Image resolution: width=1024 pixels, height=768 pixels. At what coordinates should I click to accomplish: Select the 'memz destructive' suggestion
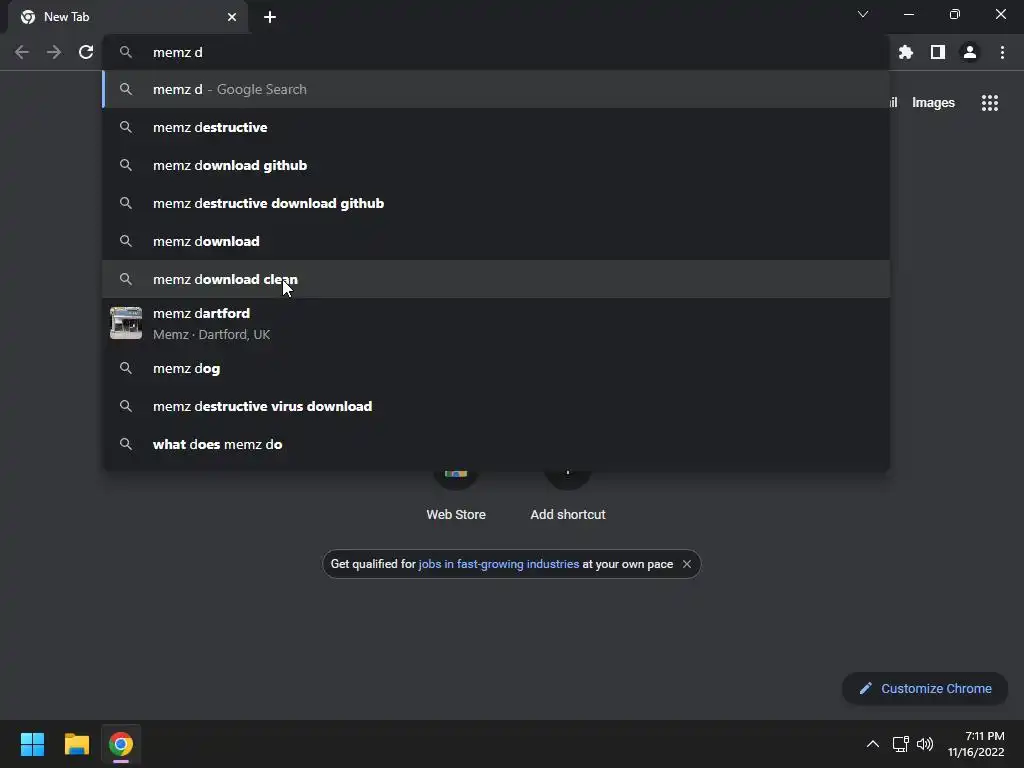pos(496,127)
